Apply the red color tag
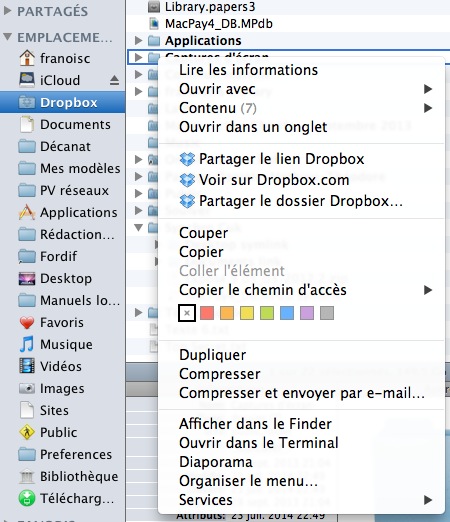Screen dimensions: 450x522 [207, 313]
